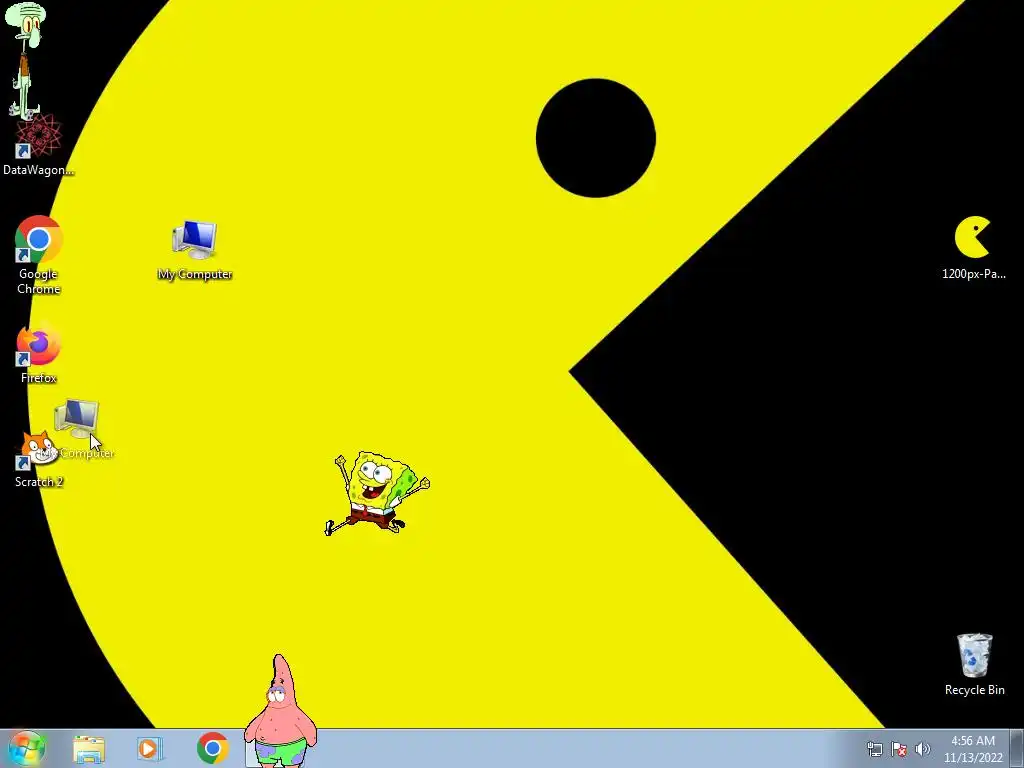The width and height of the screenshot is (1024, 768).
Task: Select the My Computer icon beside Google Chrome
Action: 195,249
